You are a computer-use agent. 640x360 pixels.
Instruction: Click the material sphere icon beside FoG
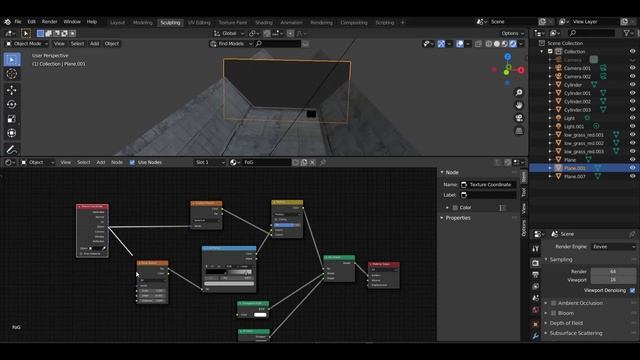coord(233,162)
